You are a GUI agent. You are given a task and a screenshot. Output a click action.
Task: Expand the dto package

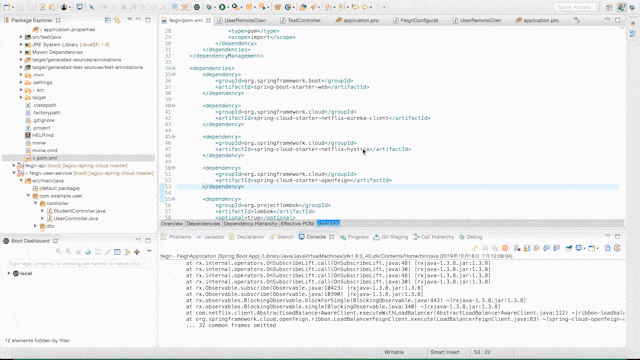pyautogui.click(x=36, y=226)
